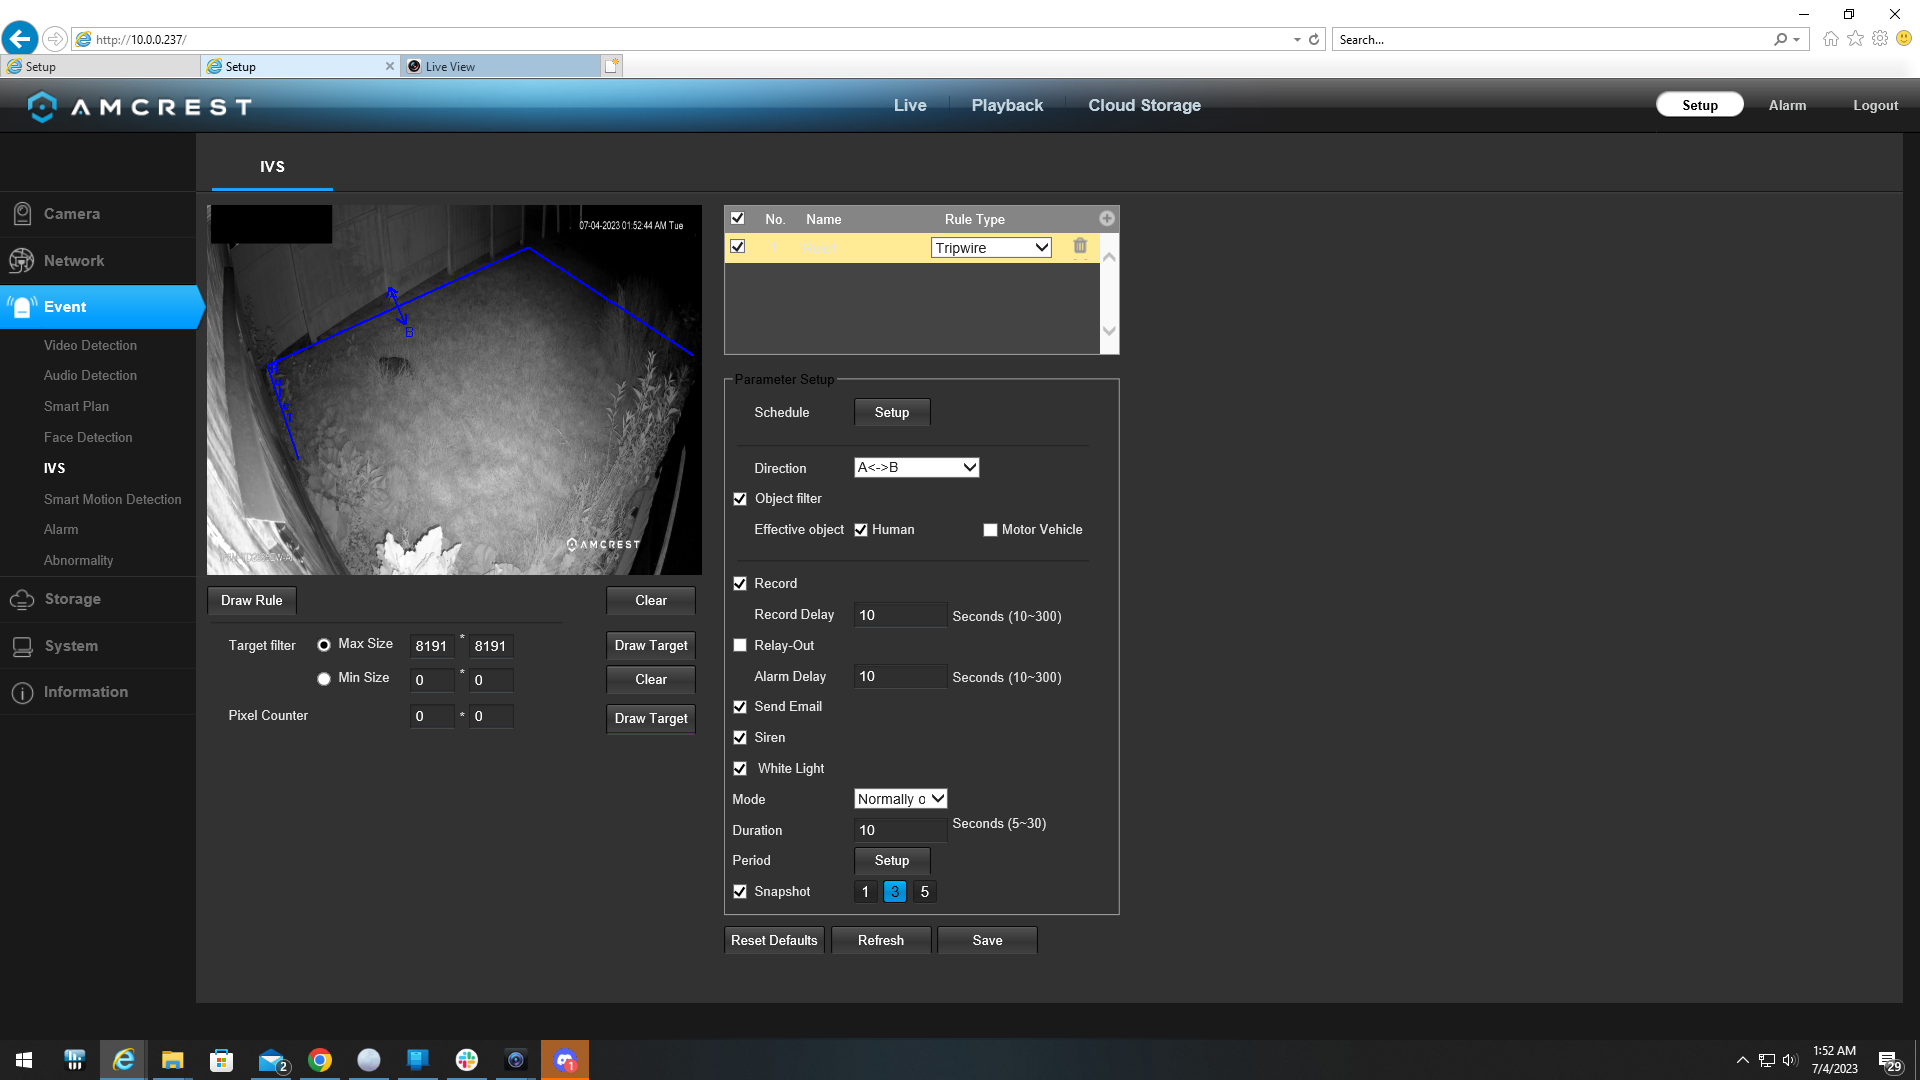Uncheck the Human effective object

pos(861,530)
